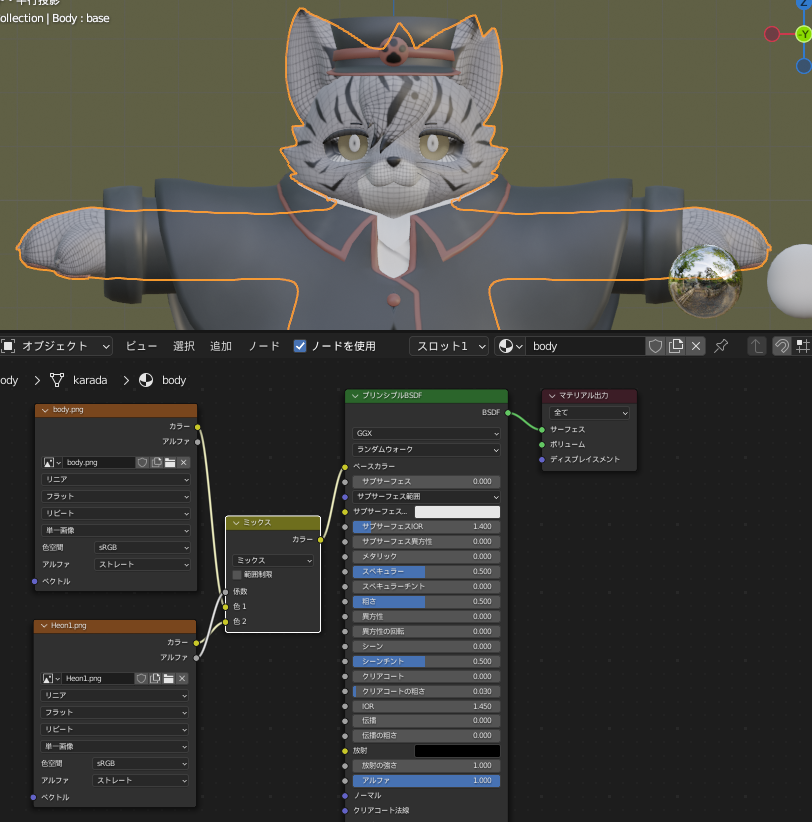
Task: Open the オブジェクト shader type dropdown
Action: (x=57, y=346)
